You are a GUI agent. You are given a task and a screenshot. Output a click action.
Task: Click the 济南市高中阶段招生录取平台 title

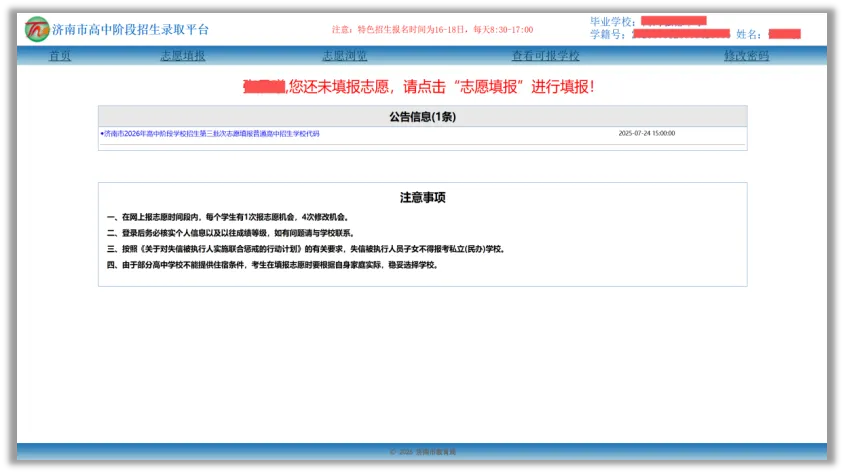130,30
